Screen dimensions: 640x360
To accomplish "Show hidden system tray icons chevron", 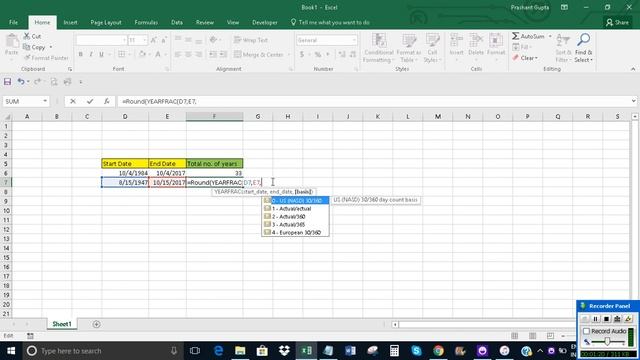I will [540, 351].
